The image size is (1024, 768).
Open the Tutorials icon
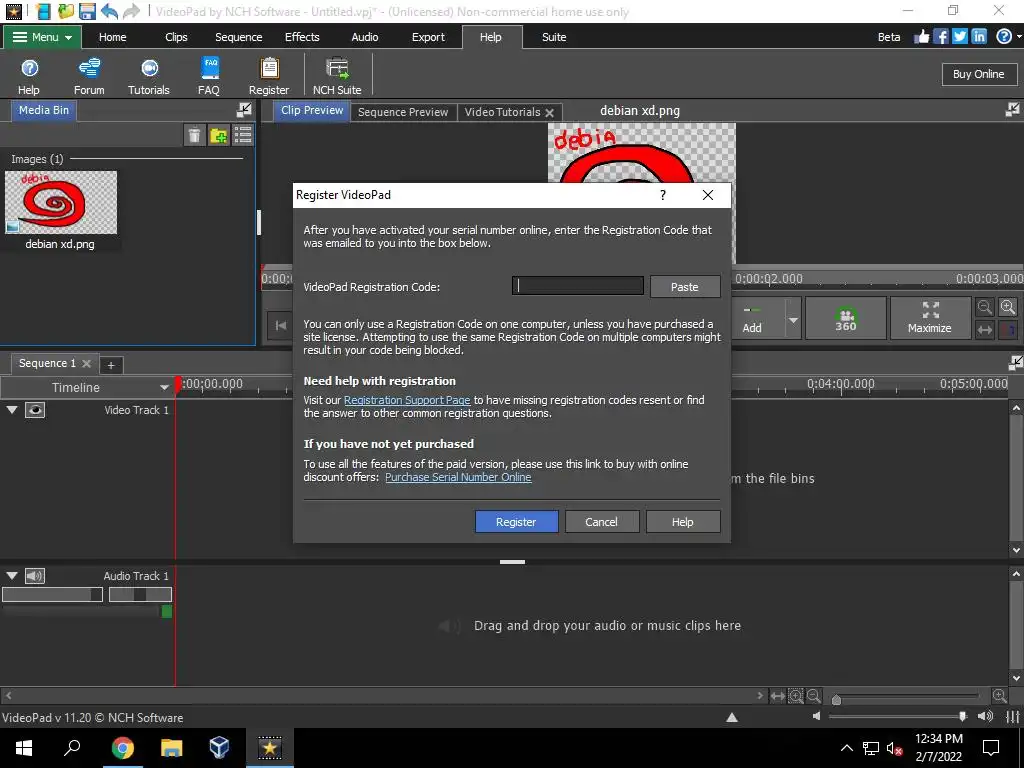(149, 76)
